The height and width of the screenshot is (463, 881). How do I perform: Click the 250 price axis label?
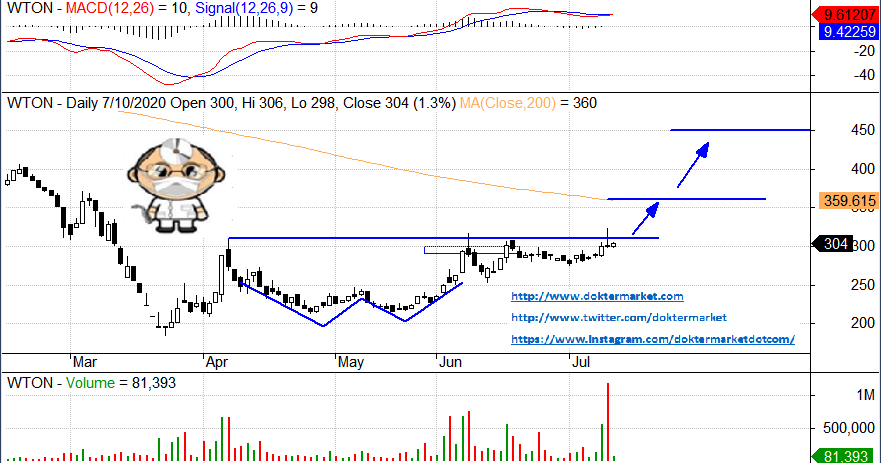pyautogui.click(x=863, y=284)
